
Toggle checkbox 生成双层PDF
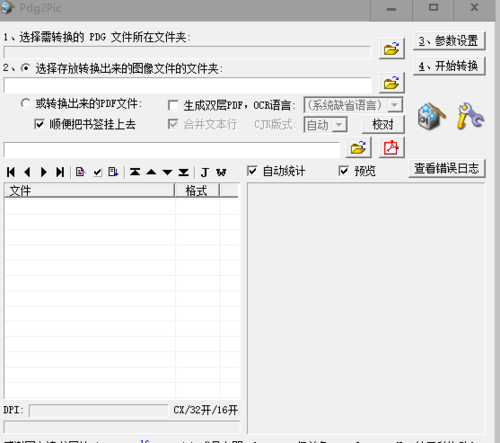[173, 105]
